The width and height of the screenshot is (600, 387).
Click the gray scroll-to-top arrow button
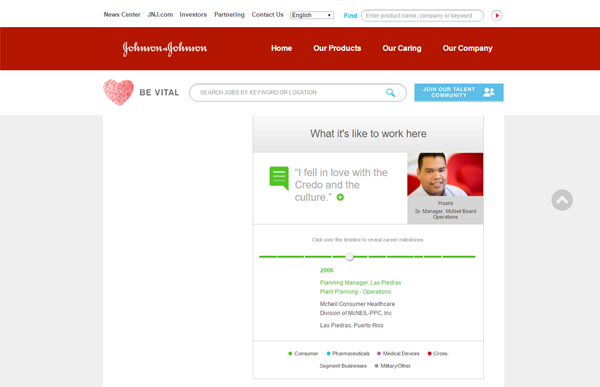(562, 200)
